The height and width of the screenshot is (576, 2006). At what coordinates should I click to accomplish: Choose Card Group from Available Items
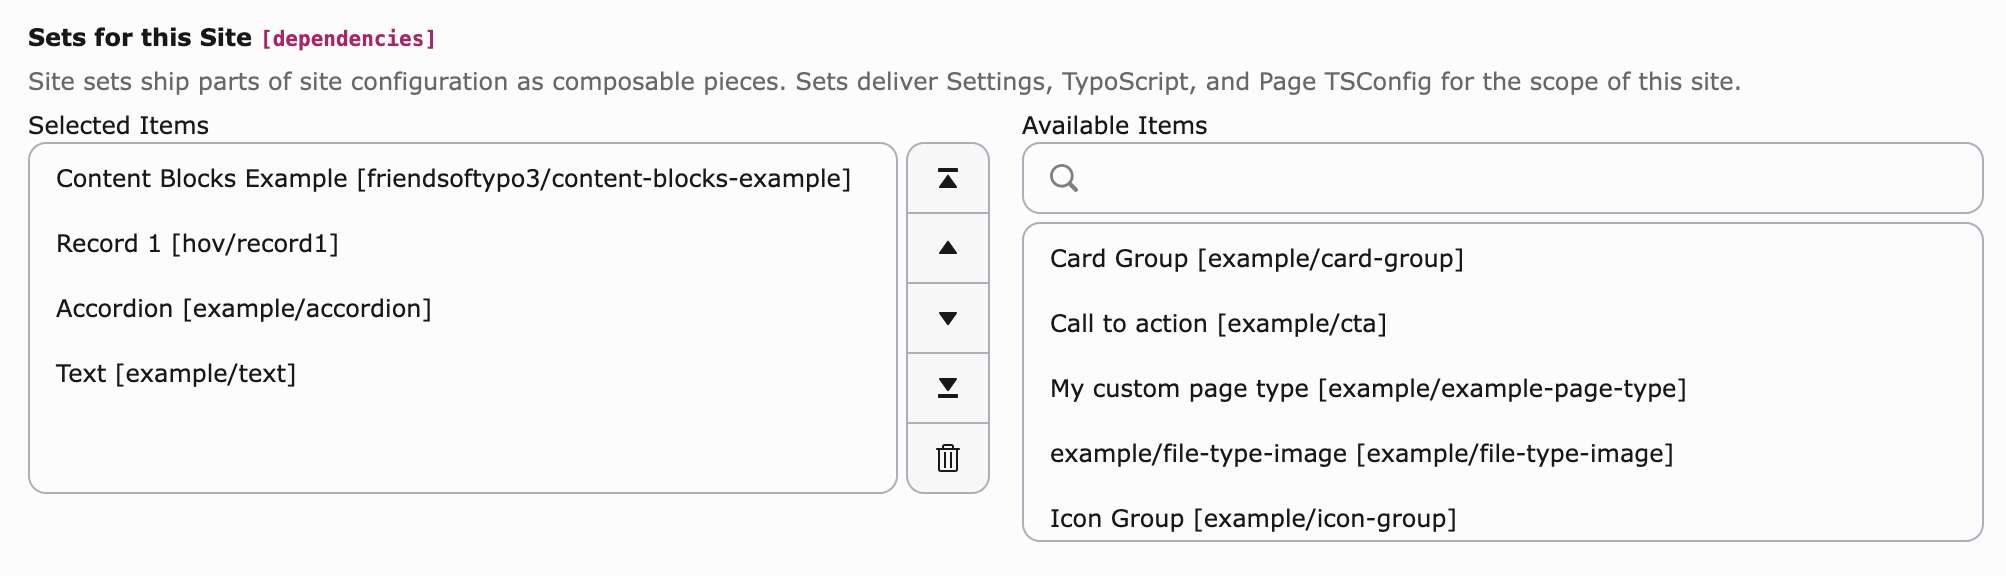coord(1257,258)
